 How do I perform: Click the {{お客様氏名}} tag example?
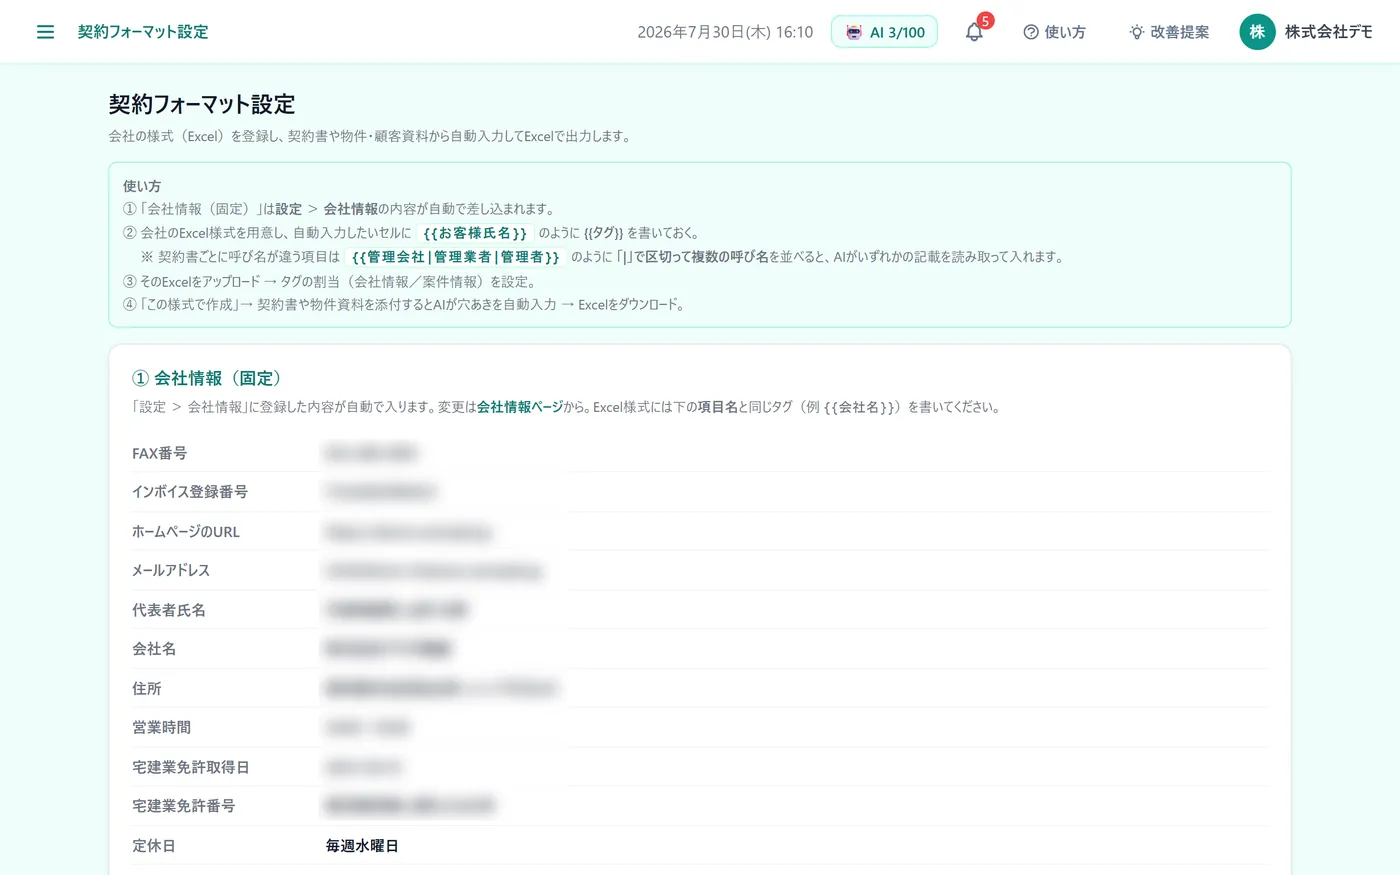[475, 233]
